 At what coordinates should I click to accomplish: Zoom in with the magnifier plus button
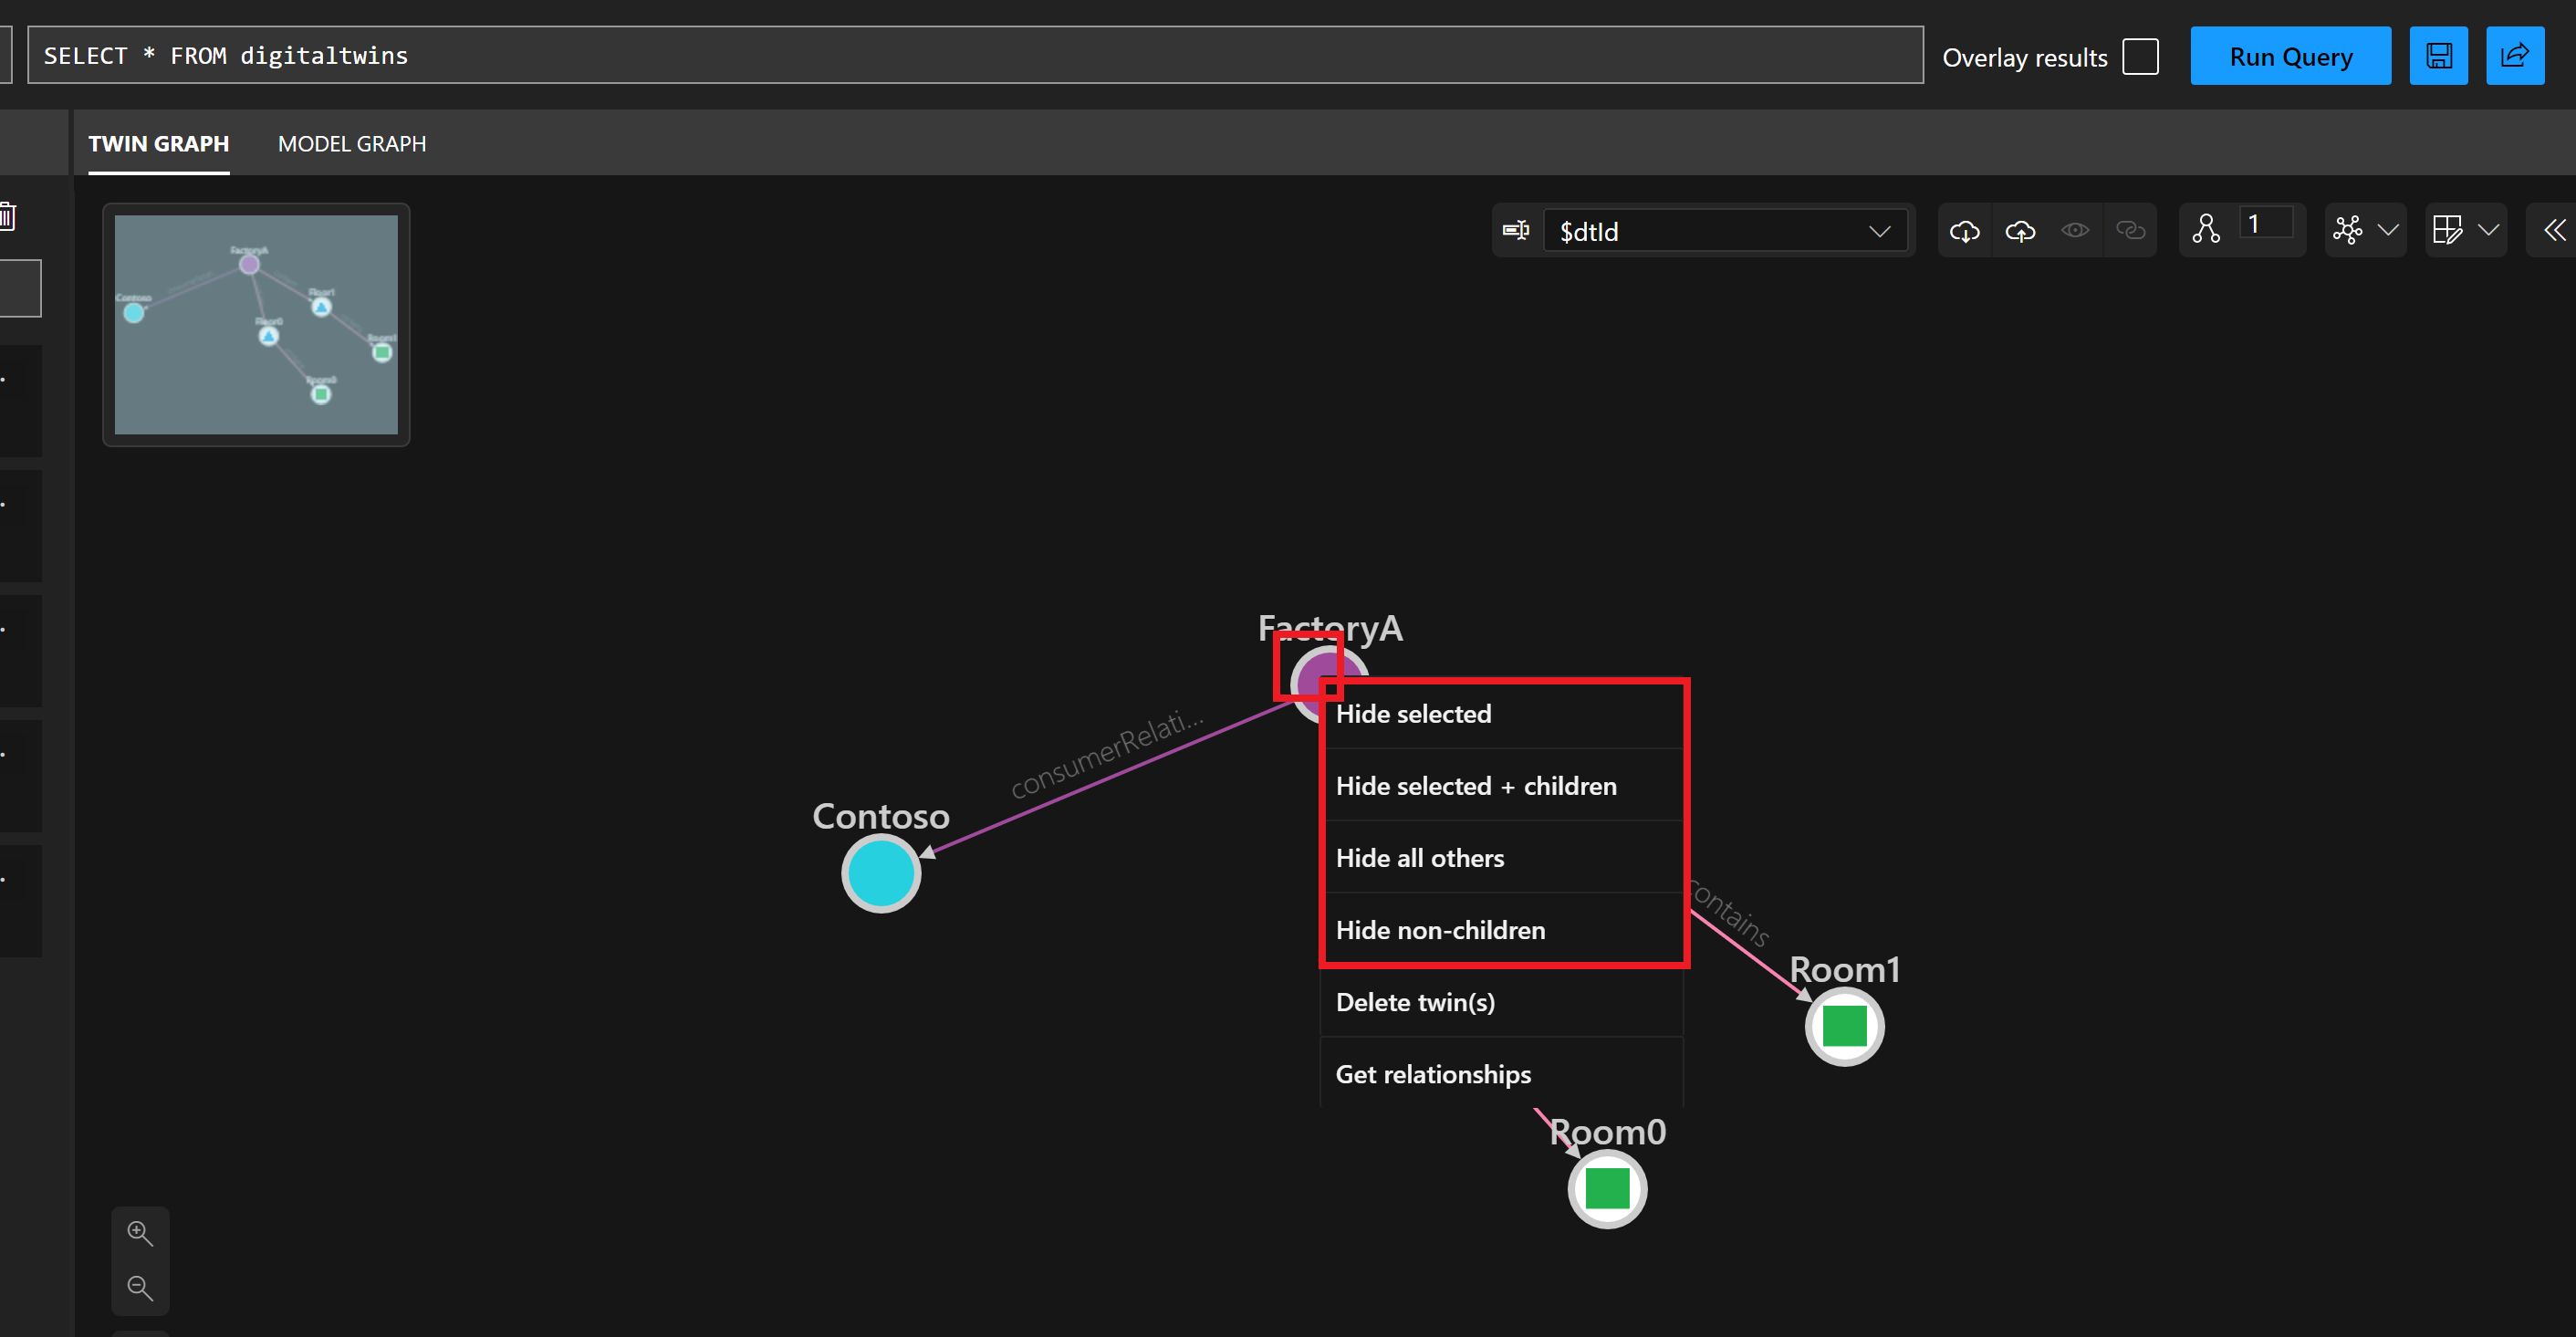coord(140,1232)
